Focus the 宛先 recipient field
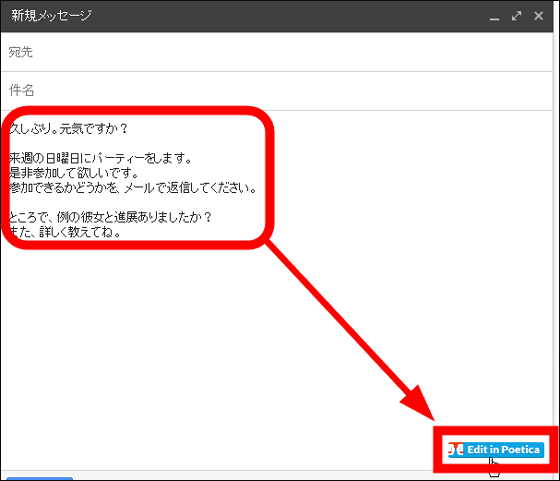The height and width of the screenshot is (481, 560). (x=277, y=52)
